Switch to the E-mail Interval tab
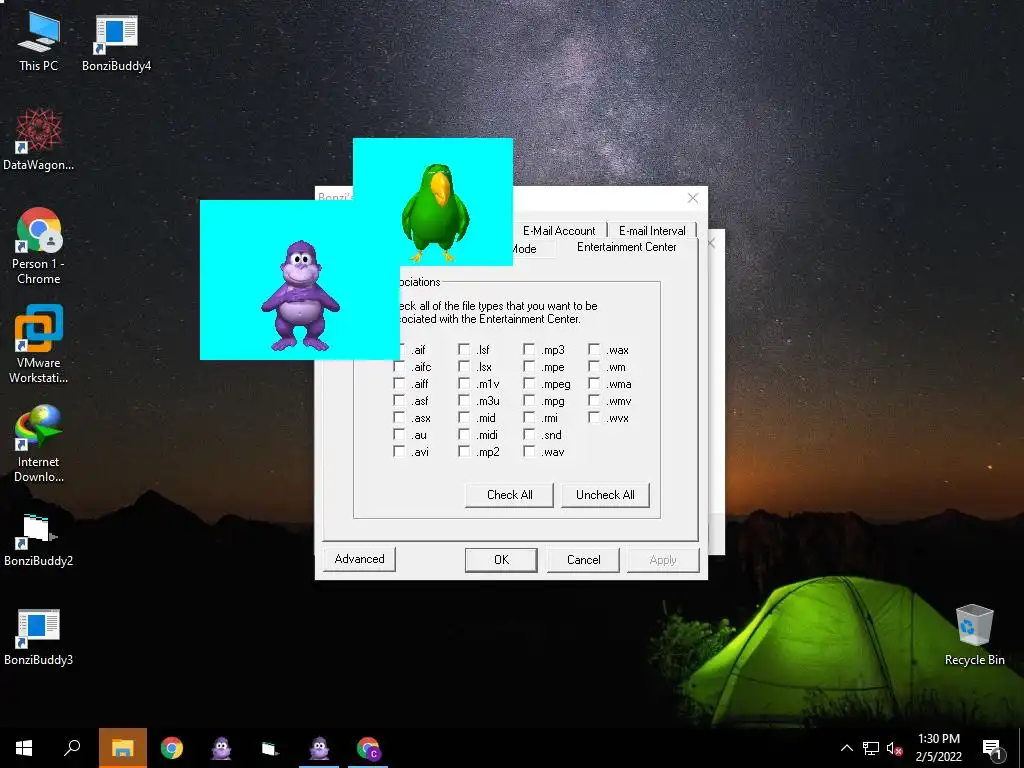This screenshot has height=768, width=1024. pyautogui.click(x=652, y=231)
